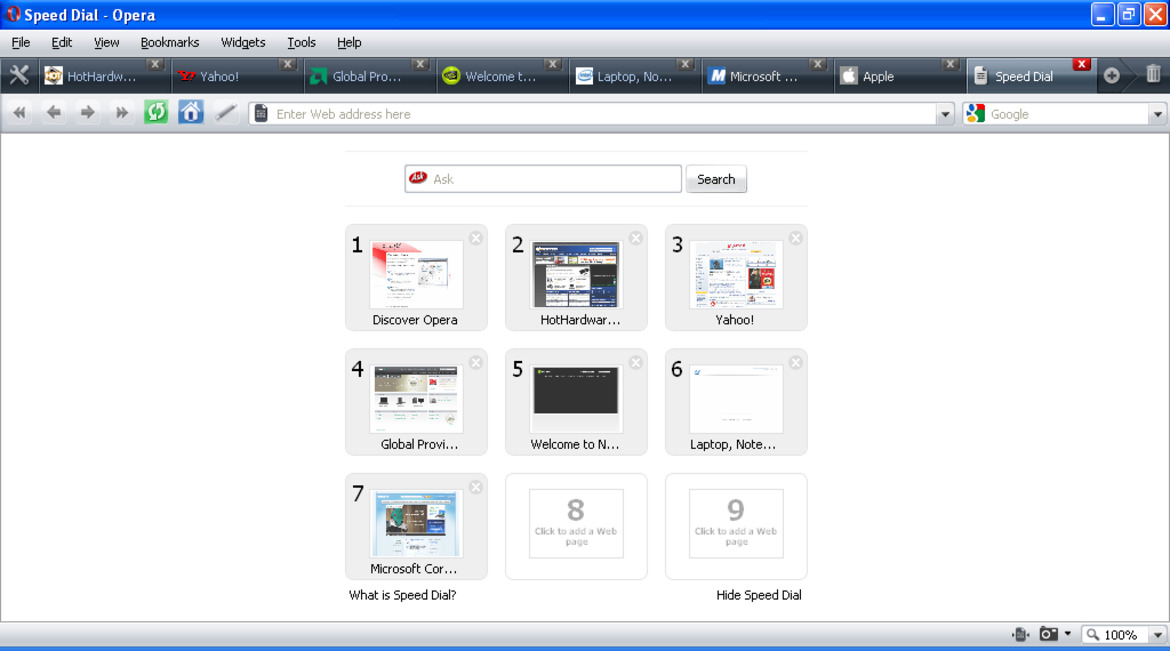Add a Web page to slot 8

tap(576, 524)
